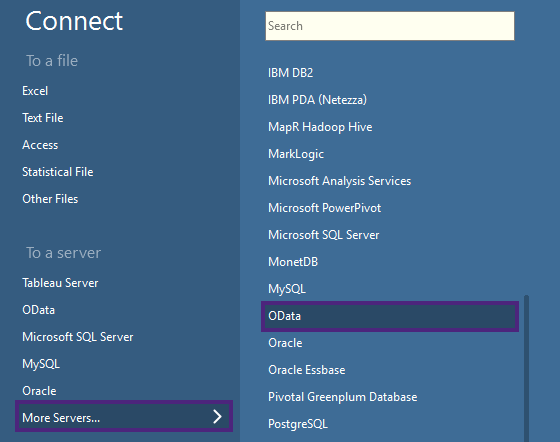Viewport: 560px width, 442px height.
Task: Choose OData under To a server
Action: pos(39,310)
